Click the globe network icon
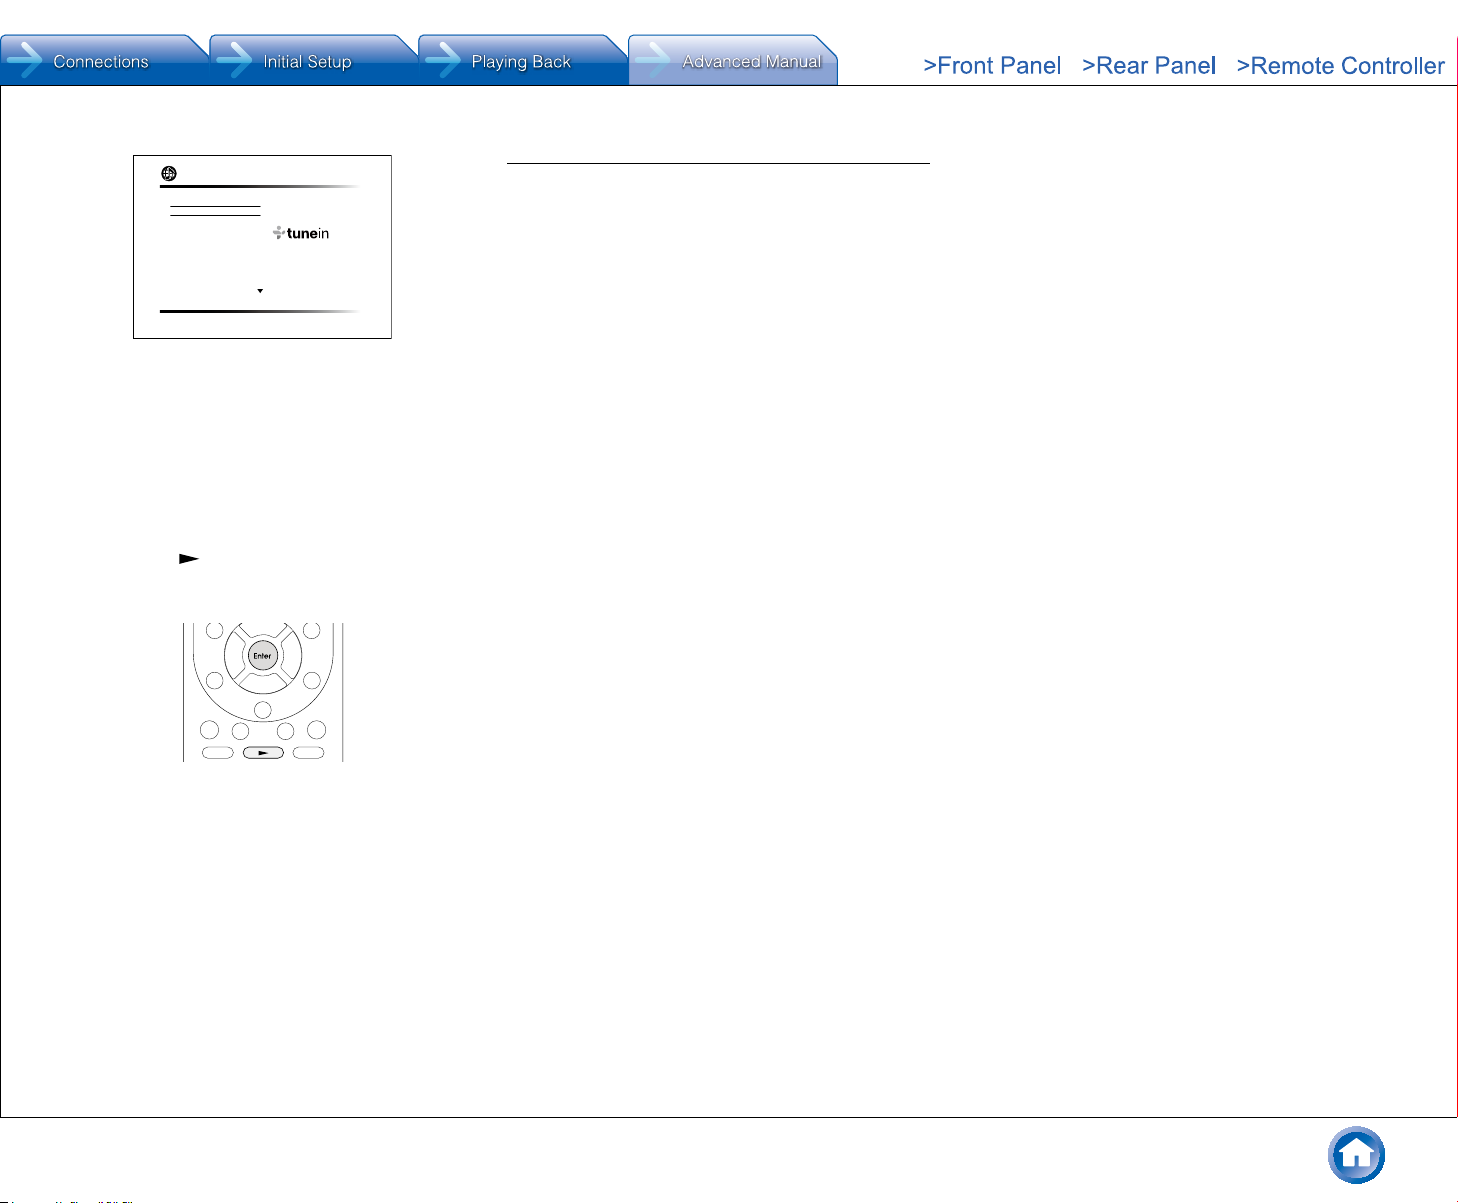1458x1203 pixels. click(x=169, y=174)
